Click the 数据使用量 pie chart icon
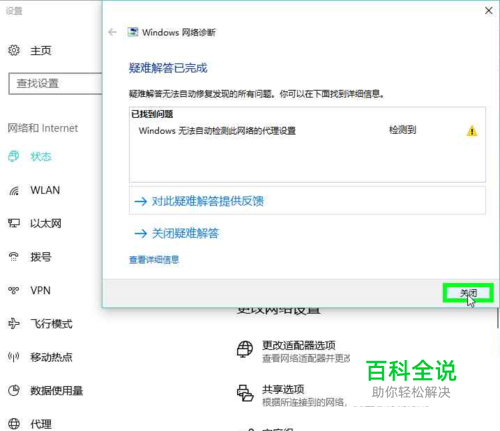The height and width of the screenshot is (431, 500). [x=14, y=390]
